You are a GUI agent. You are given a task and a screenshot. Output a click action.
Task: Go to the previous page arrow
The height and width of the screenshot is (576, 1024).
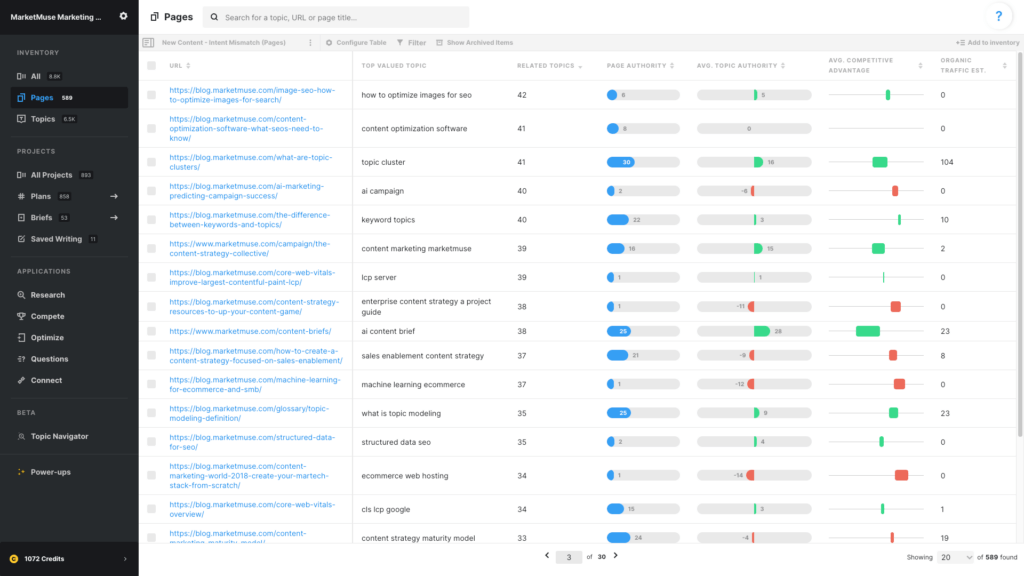point(547,556)
